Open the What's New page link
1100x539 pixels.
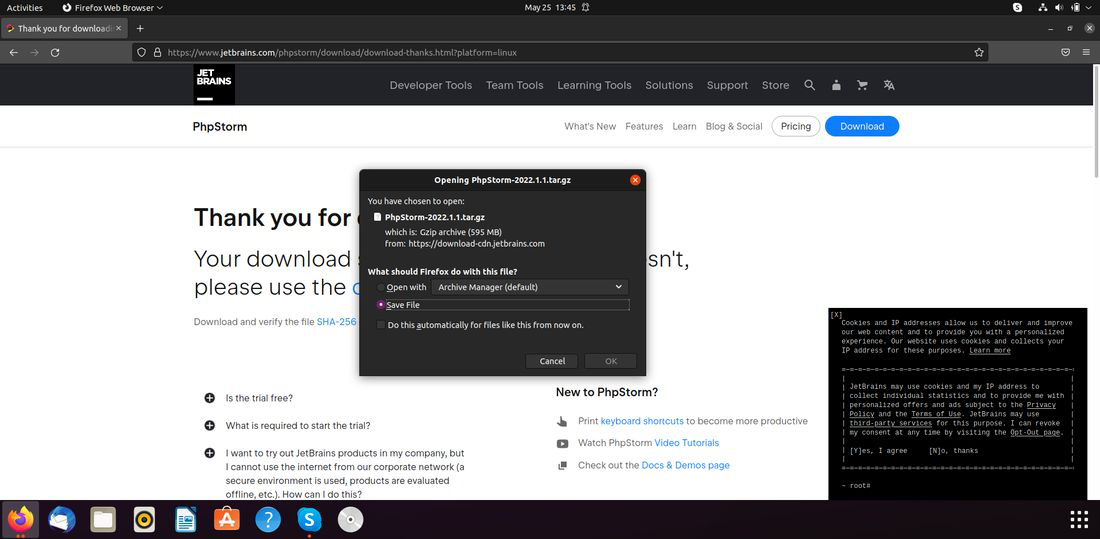[x=590, y=126]
